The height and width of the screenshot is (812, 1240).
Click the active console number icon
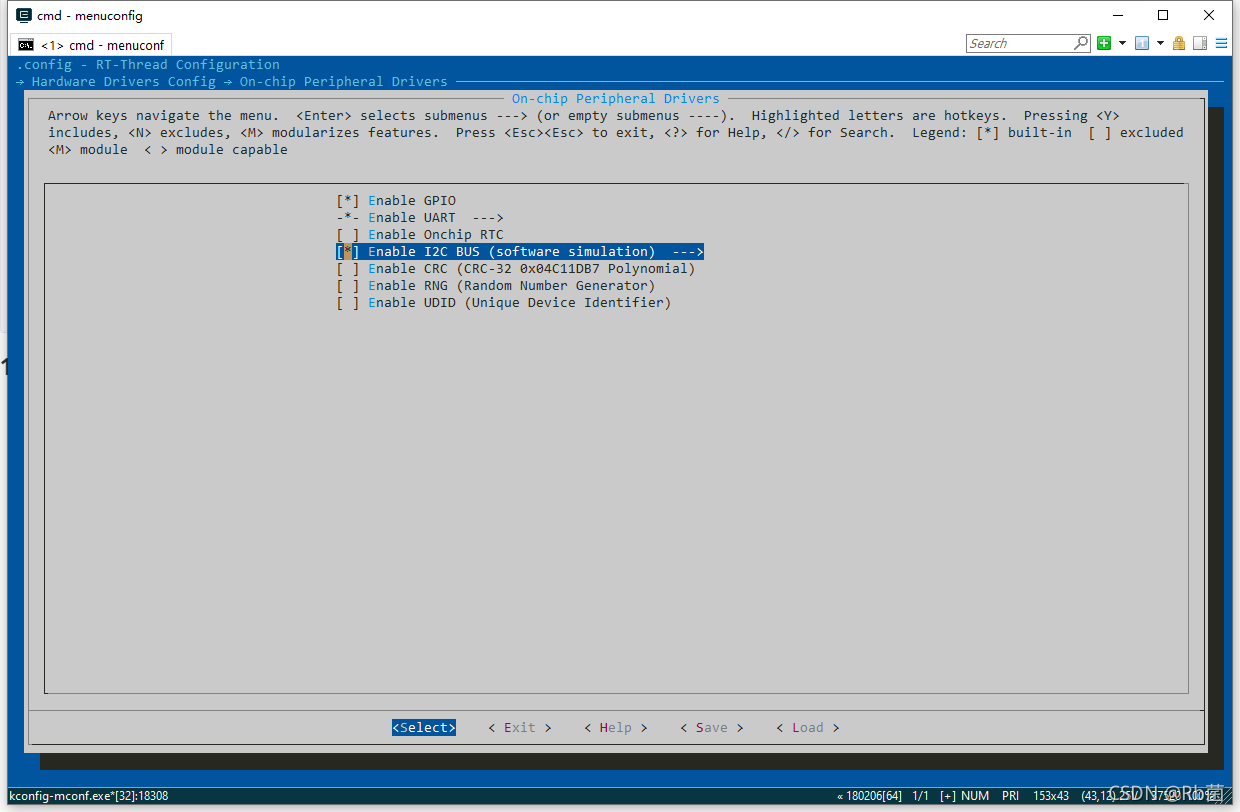point(1142,43)
